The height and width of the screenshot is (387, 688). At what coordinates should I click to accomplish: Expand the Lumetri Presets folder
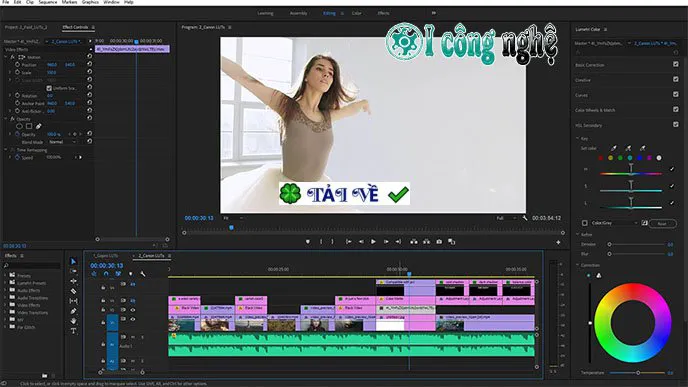5,283
